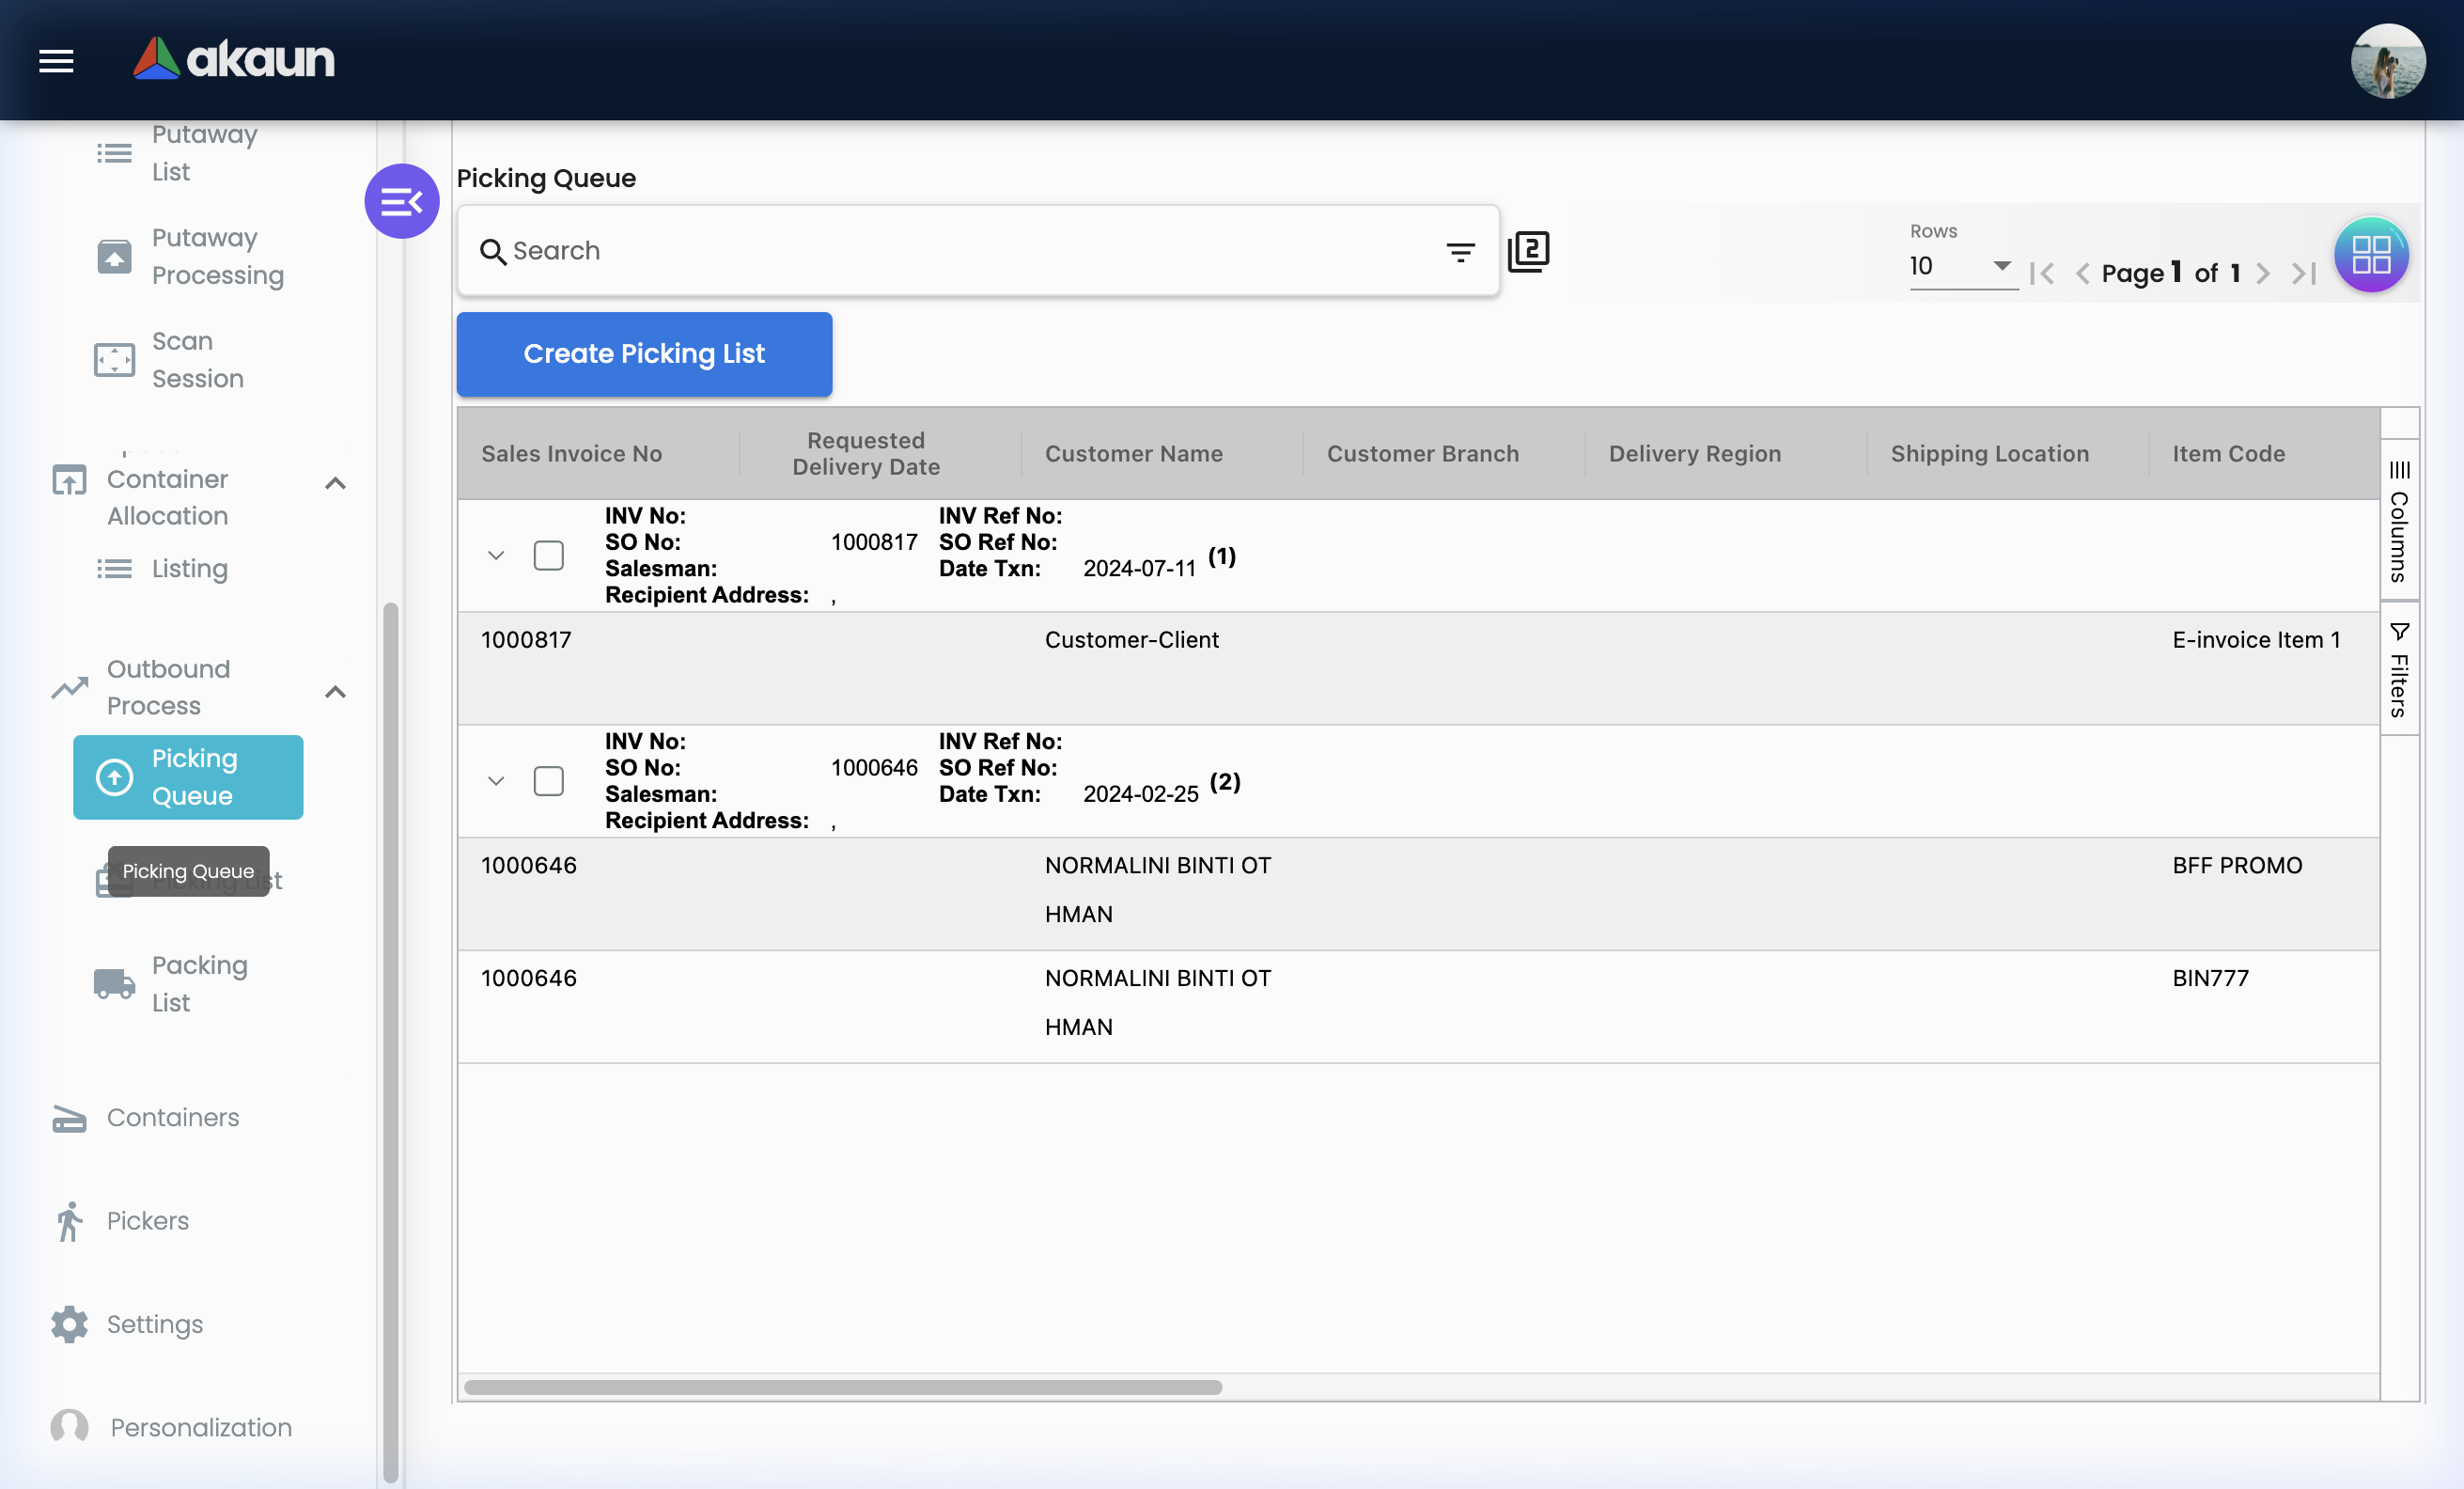Collapse the 1000817 invoice group
This screenshot has width=2464, height=1489.
496,555
